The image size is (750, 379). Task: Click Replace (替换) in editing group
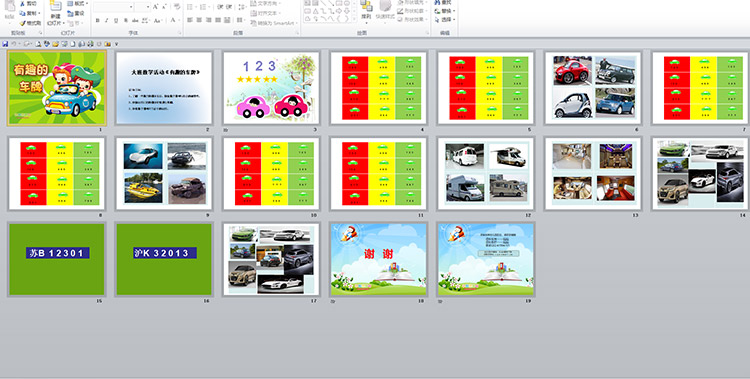click(x=444, y=11)
